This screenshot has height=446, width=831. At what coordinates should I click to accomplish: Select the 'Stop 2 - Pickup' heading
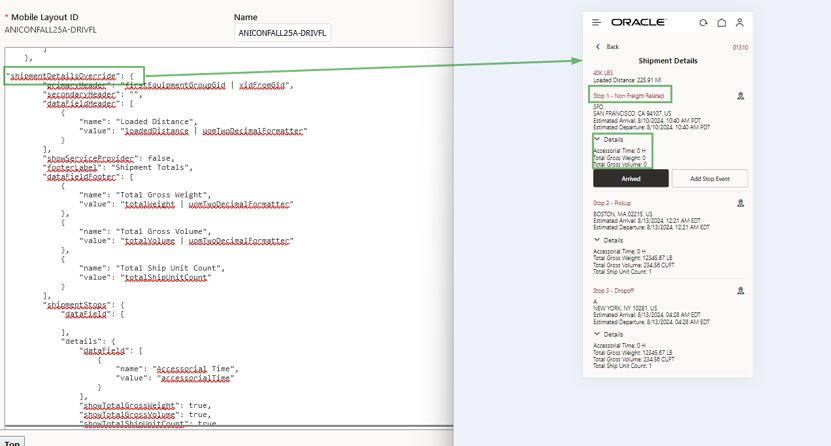tap(612, 203)
